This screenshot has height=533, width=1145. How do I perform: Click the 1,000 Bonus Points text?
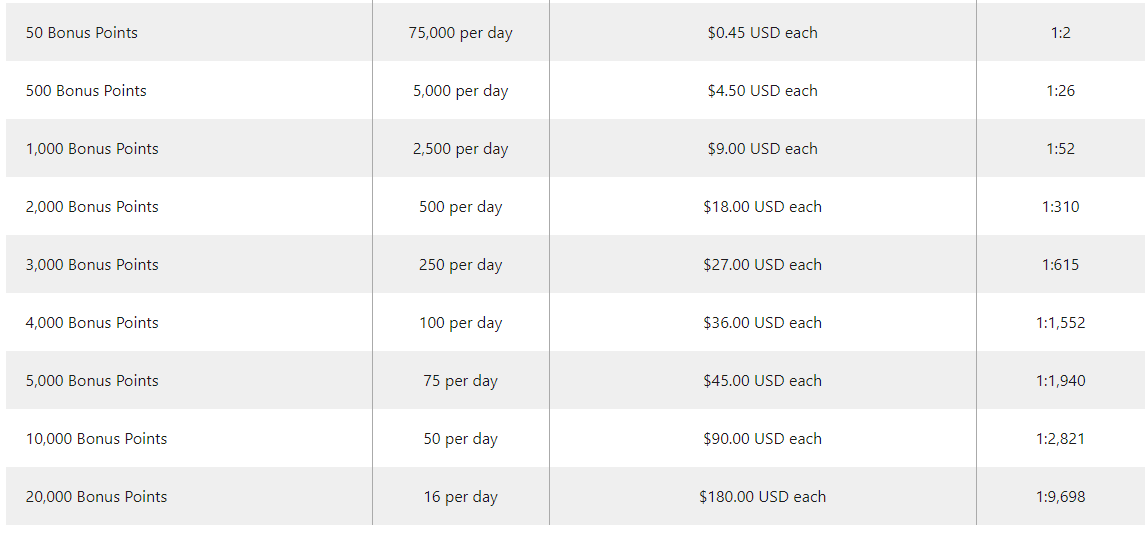coord(92,149)
